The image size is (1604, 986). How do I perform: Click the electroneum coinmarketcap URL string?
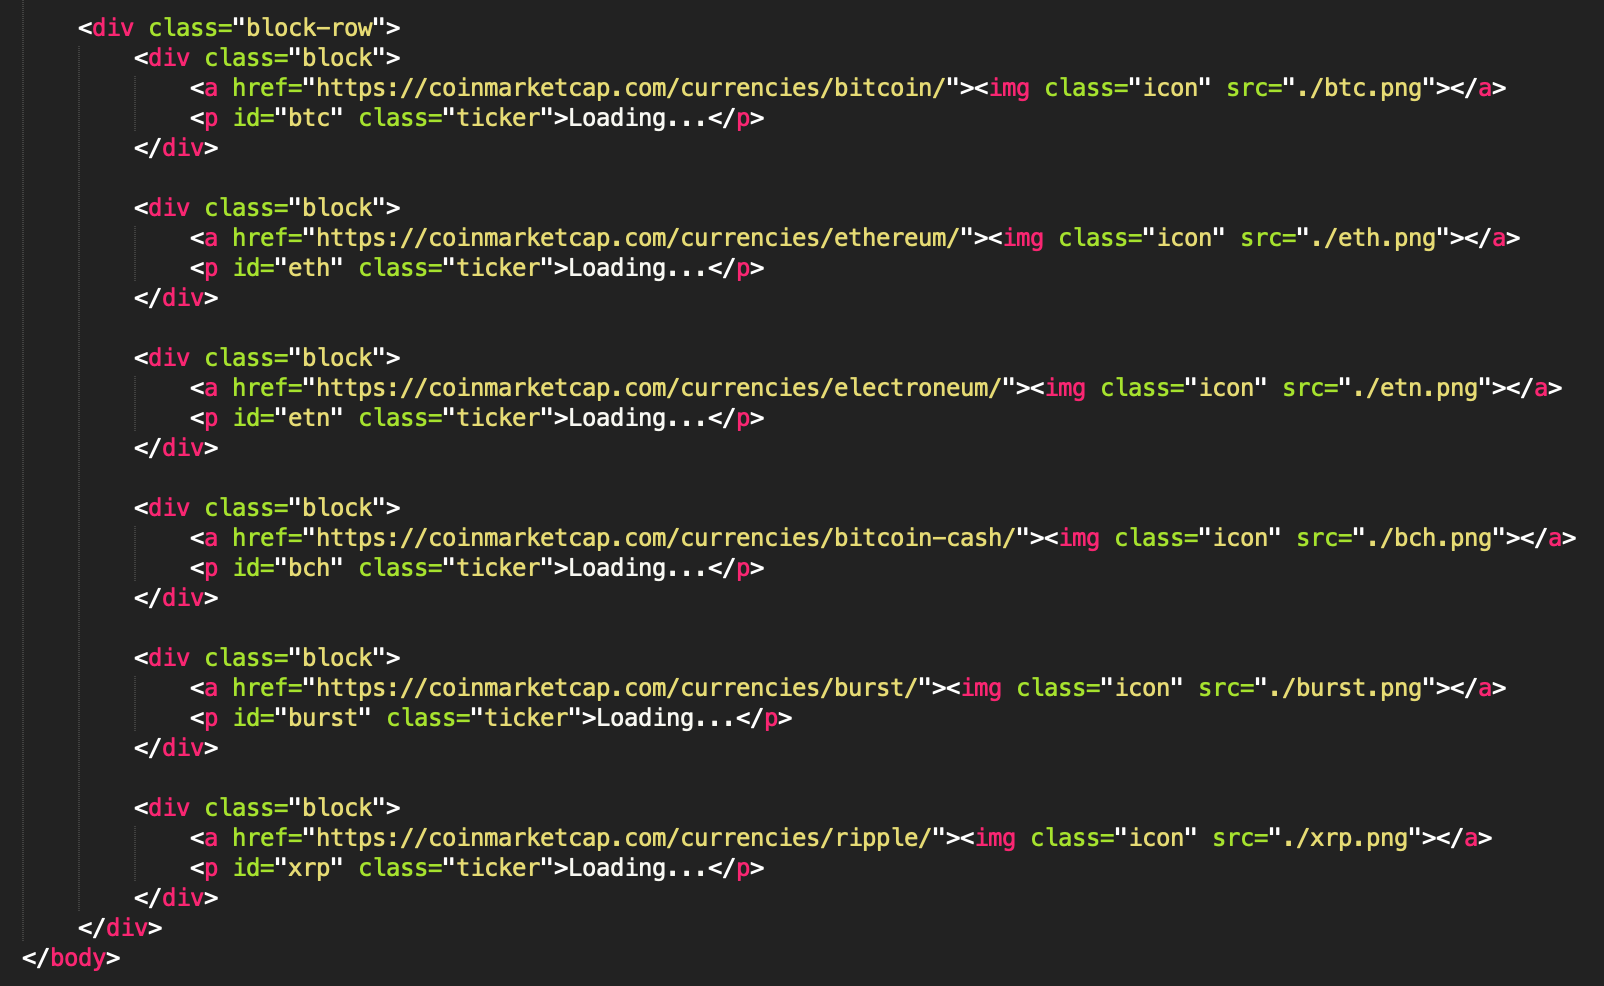click(x=659, y=388)
